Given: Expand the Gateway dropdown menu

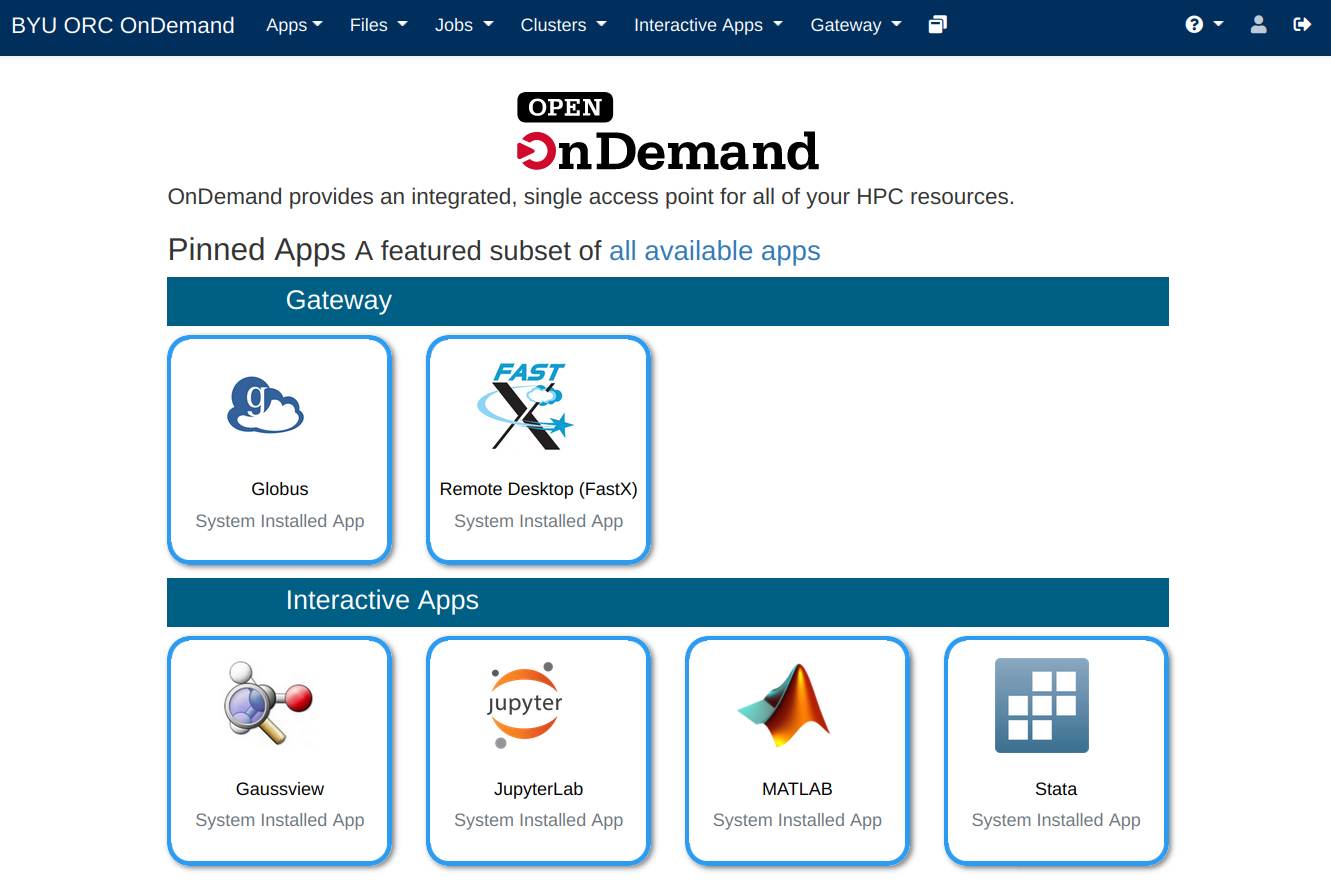Looking at the screenshot, I should tap(856, 25).
